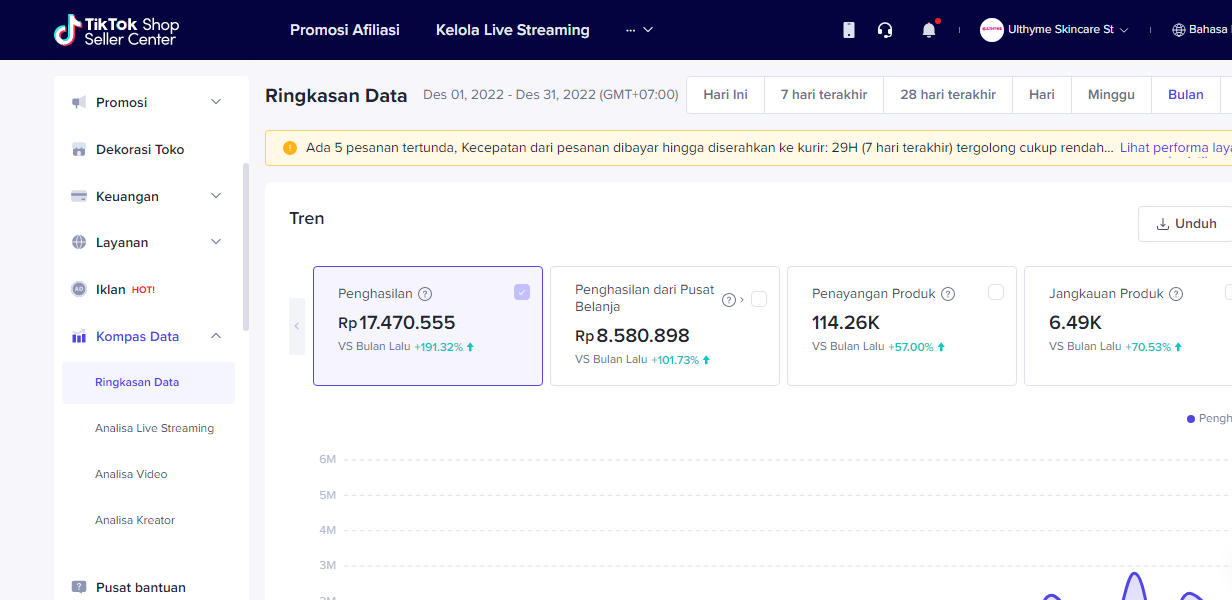Select the 7 hari terakhir tab
The width and height of the screenshot is (1232, 600).
[x=824, y=95]
